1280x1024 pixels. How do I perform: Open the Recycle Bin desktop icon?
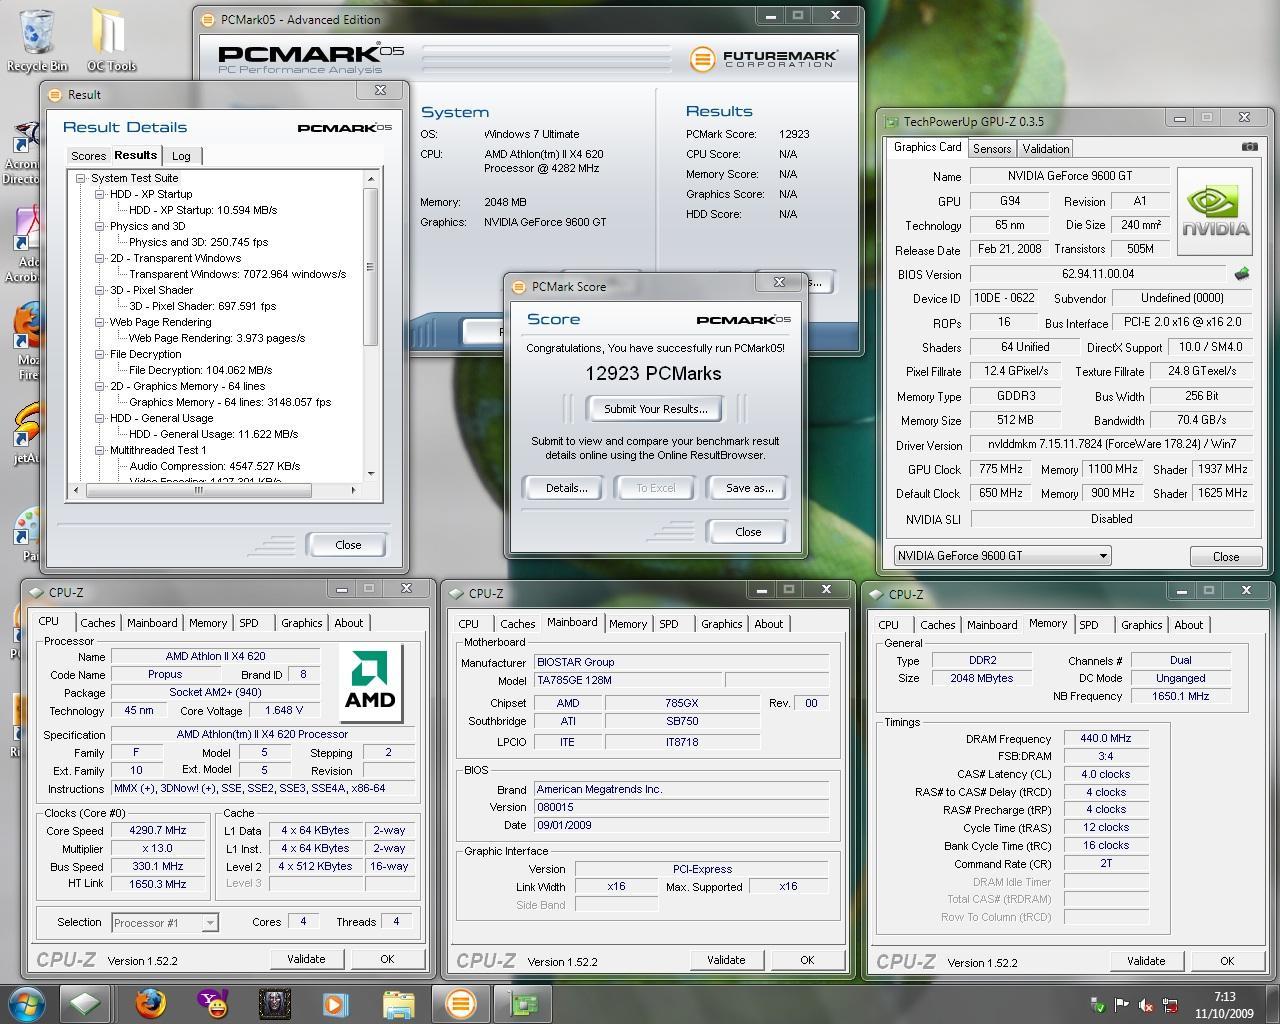click(37, 40)
